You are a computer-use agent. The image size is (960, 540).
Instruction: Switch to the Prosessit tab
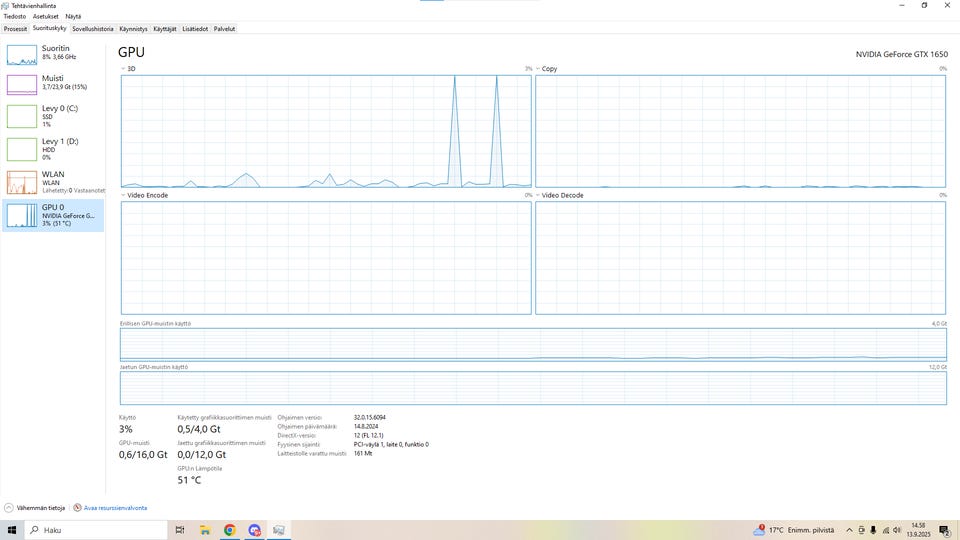tap(15, 29)
